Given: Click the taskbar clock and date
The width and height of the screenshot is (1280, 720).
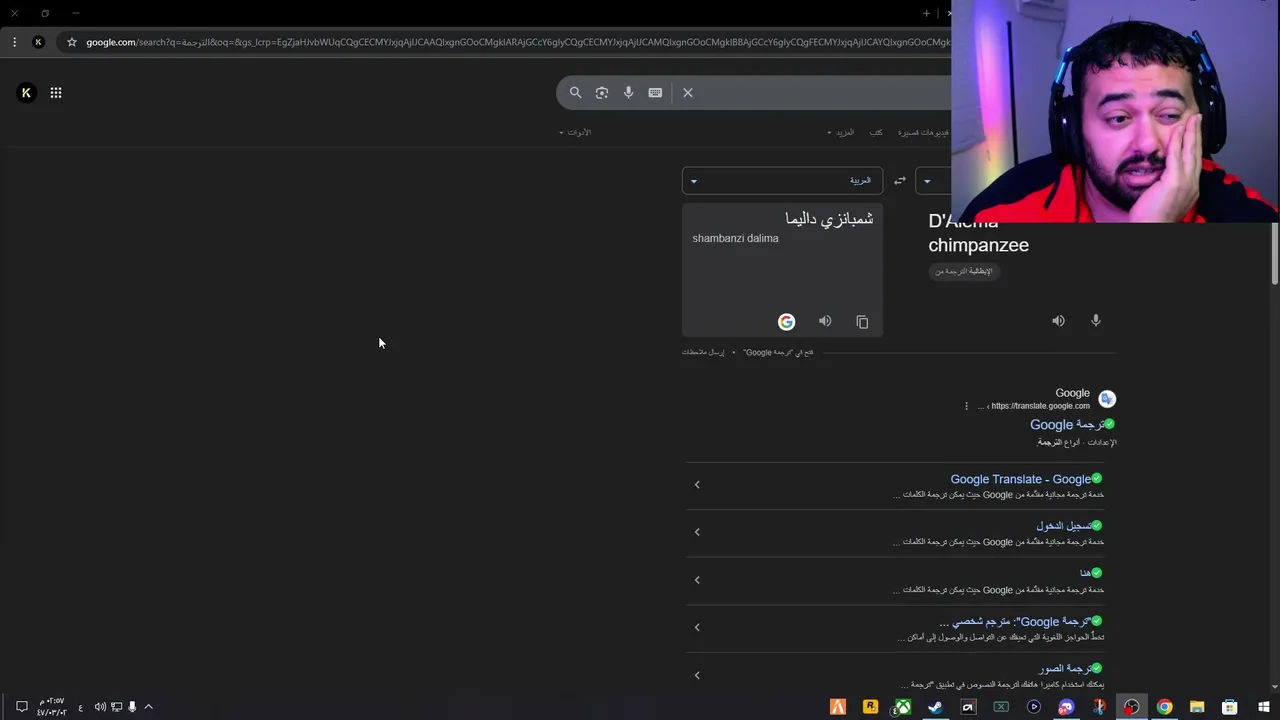Looking at the screenshot, I should tap(51, 707).
